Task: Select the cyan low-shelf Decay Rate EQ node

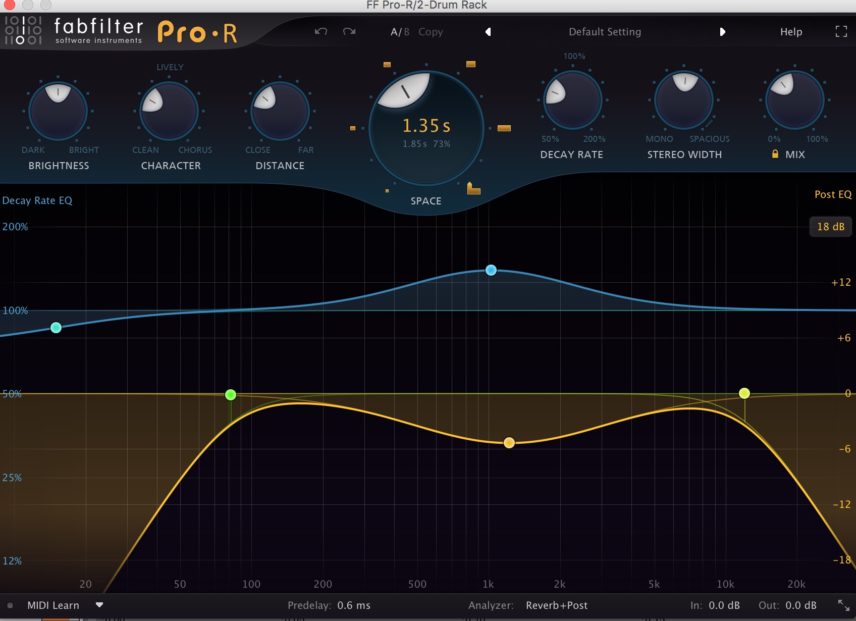Action: coord(56,327)
